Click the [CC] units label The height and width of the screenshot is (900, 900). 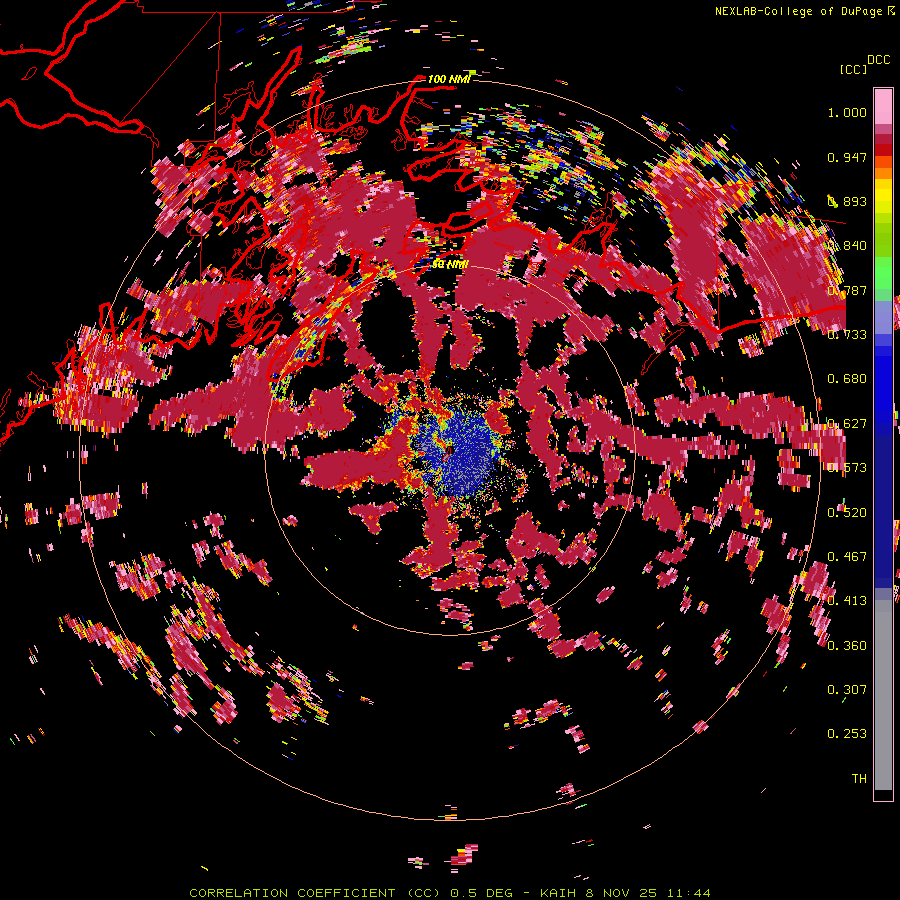[x=853, y=69]
